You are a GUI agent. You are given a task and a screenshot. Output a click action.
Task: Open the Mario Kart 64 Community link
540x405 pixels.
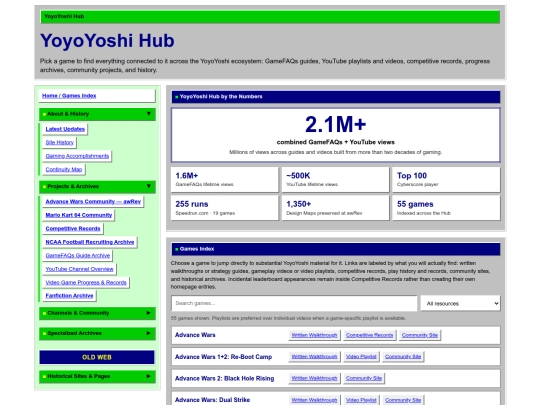click(x=79, y=215)
